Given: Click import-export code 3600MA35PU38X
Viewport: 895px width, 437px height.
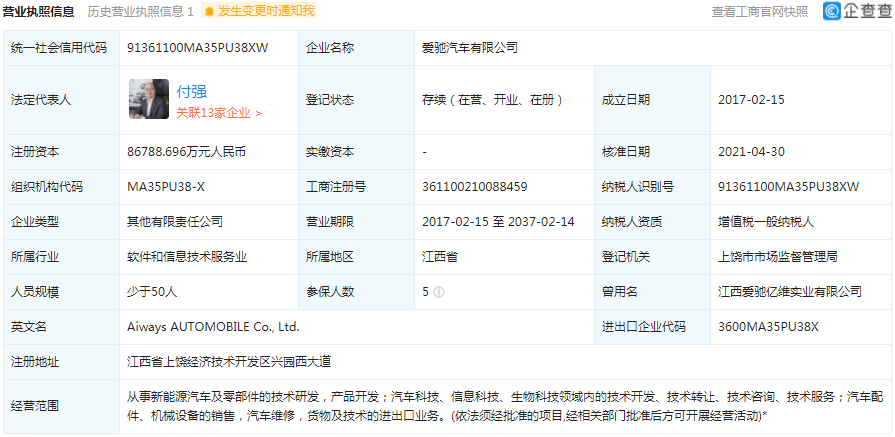Looking at the screenshot, I should pyautogui.click(x=768, y=327).
